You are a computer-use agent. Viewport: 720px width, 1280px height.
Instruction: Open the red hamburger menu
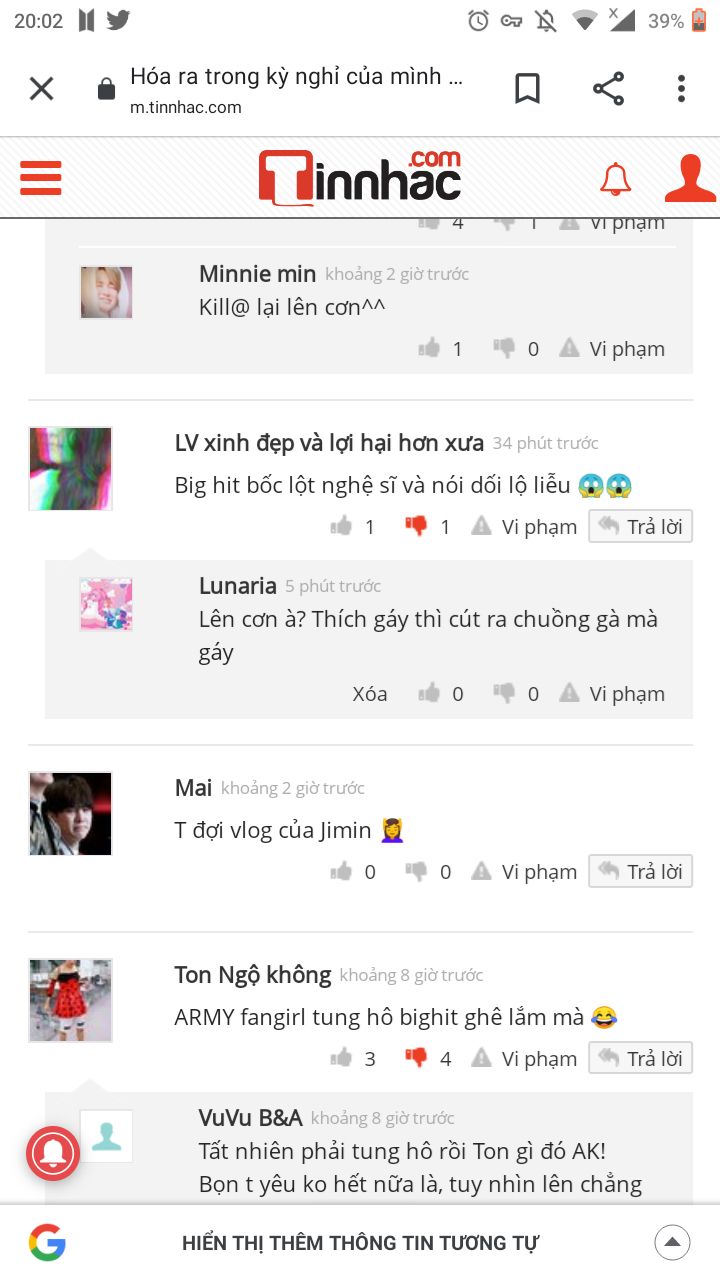pos(41,178)
